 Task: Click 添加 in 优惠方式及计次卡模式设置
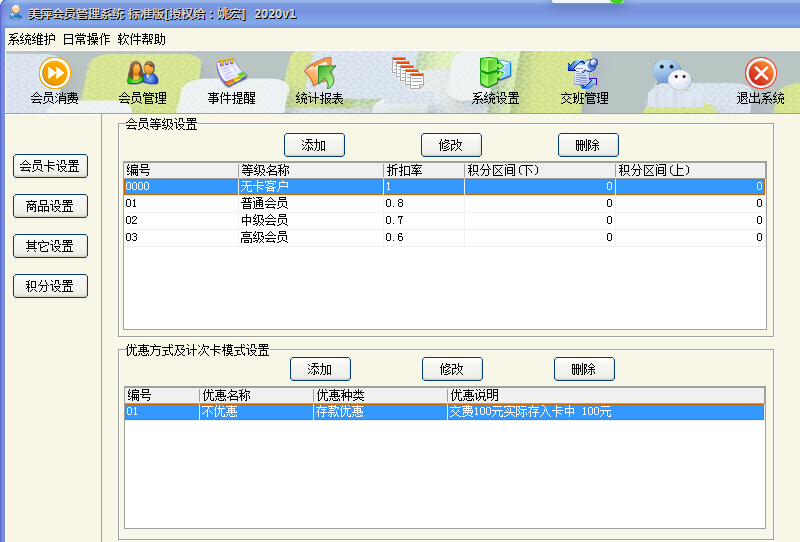point(320,369)
